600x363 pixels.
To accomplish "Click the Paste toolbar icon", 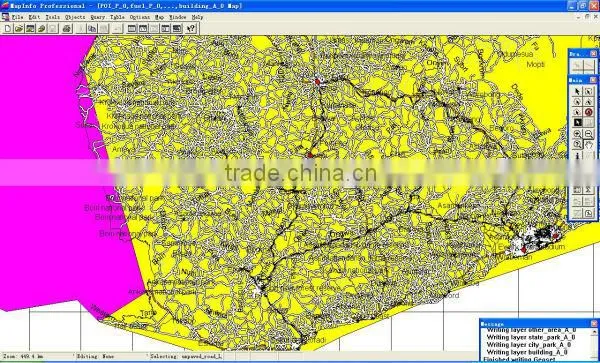I will 103,28.
